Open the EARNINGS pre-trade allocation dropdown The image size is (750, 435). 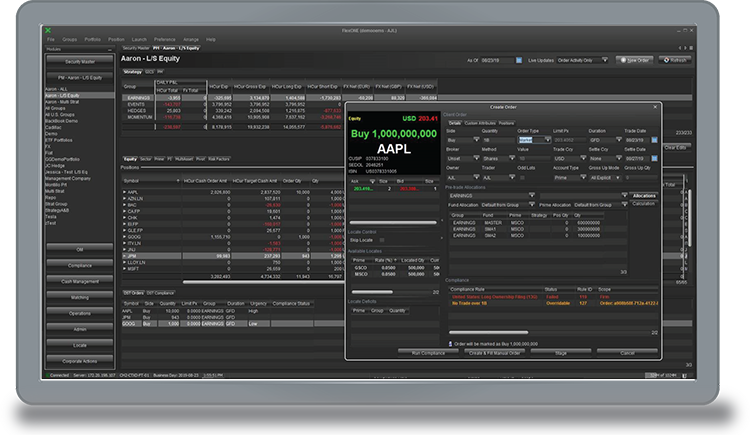[531, 195]
